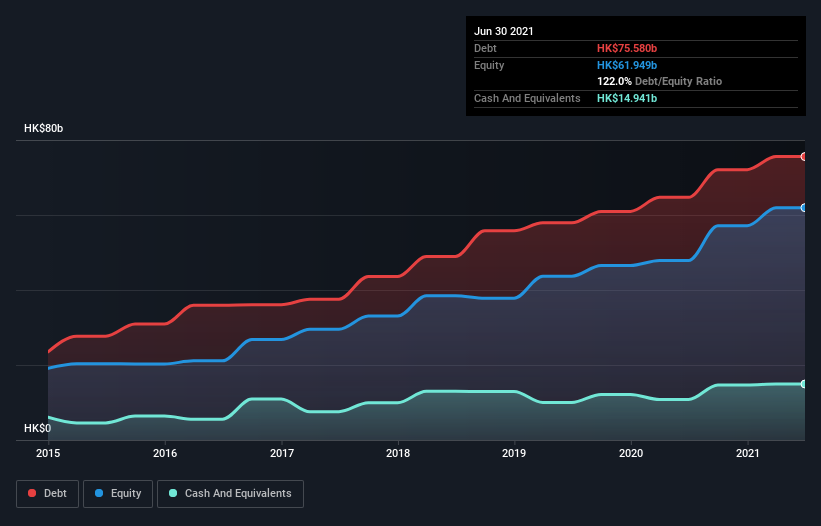Click Cash And Equivalents label in tooltip
The image size is (821, 526).
pos(527,98)
